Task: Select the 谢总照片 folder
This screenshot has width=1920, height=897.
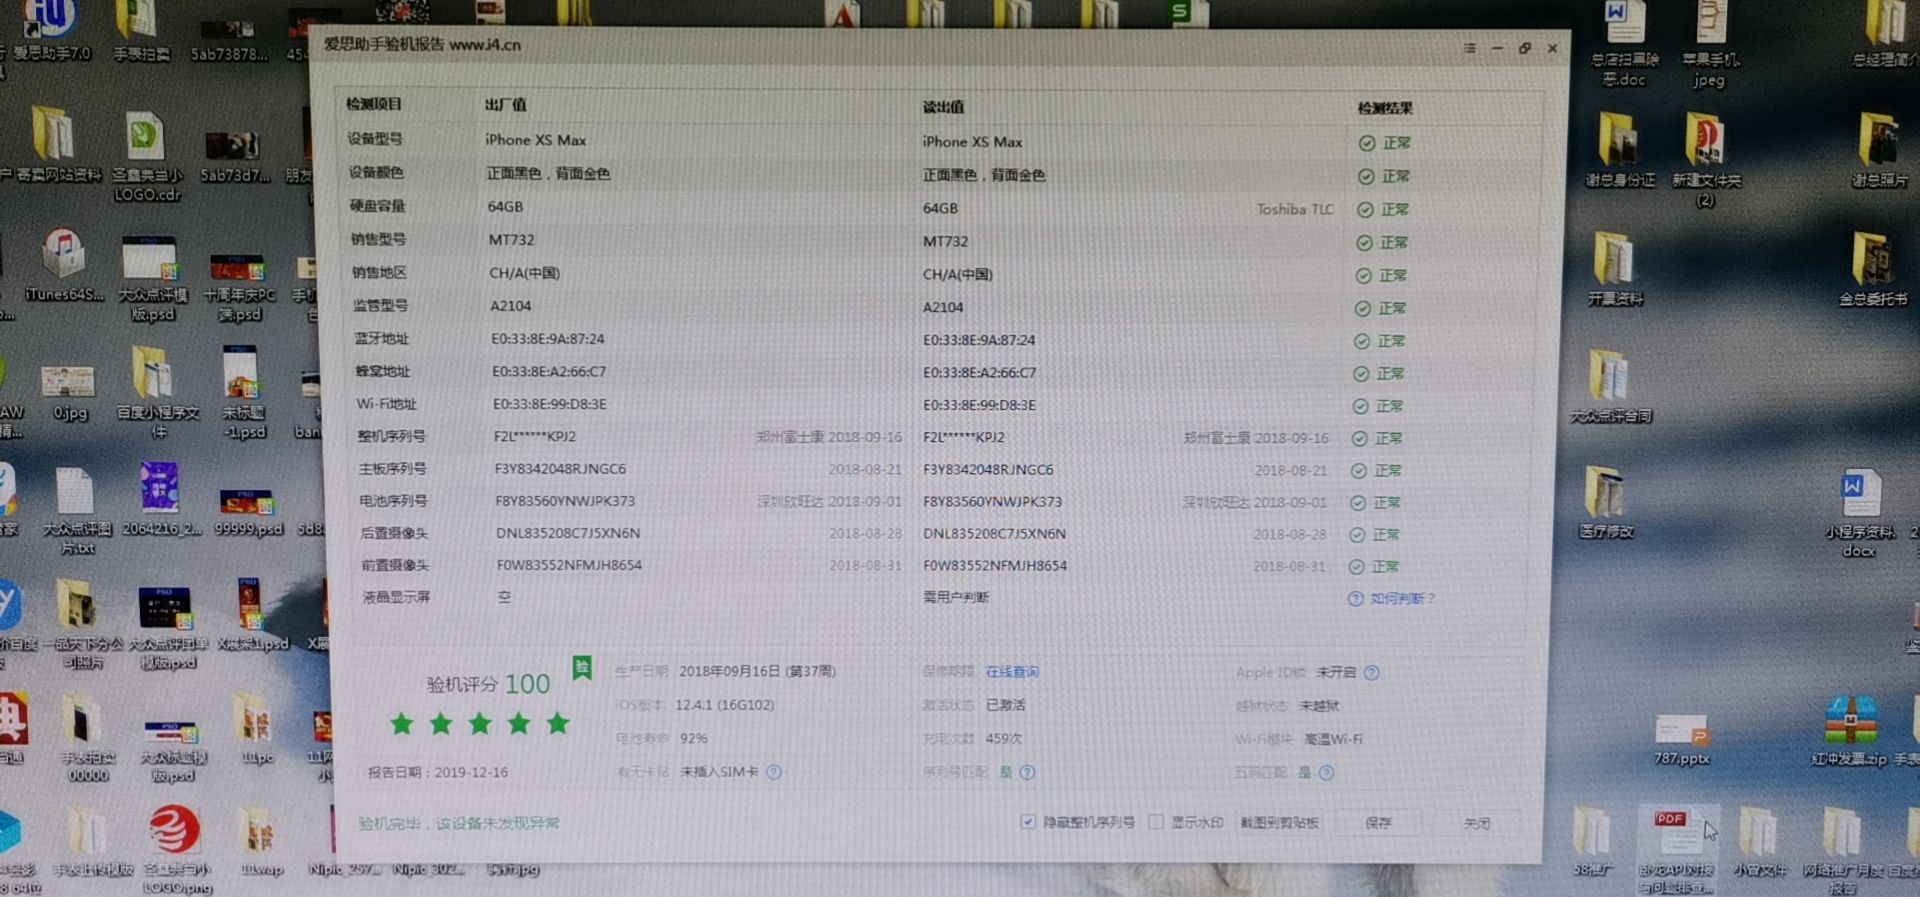Action: pos(1879,150)
